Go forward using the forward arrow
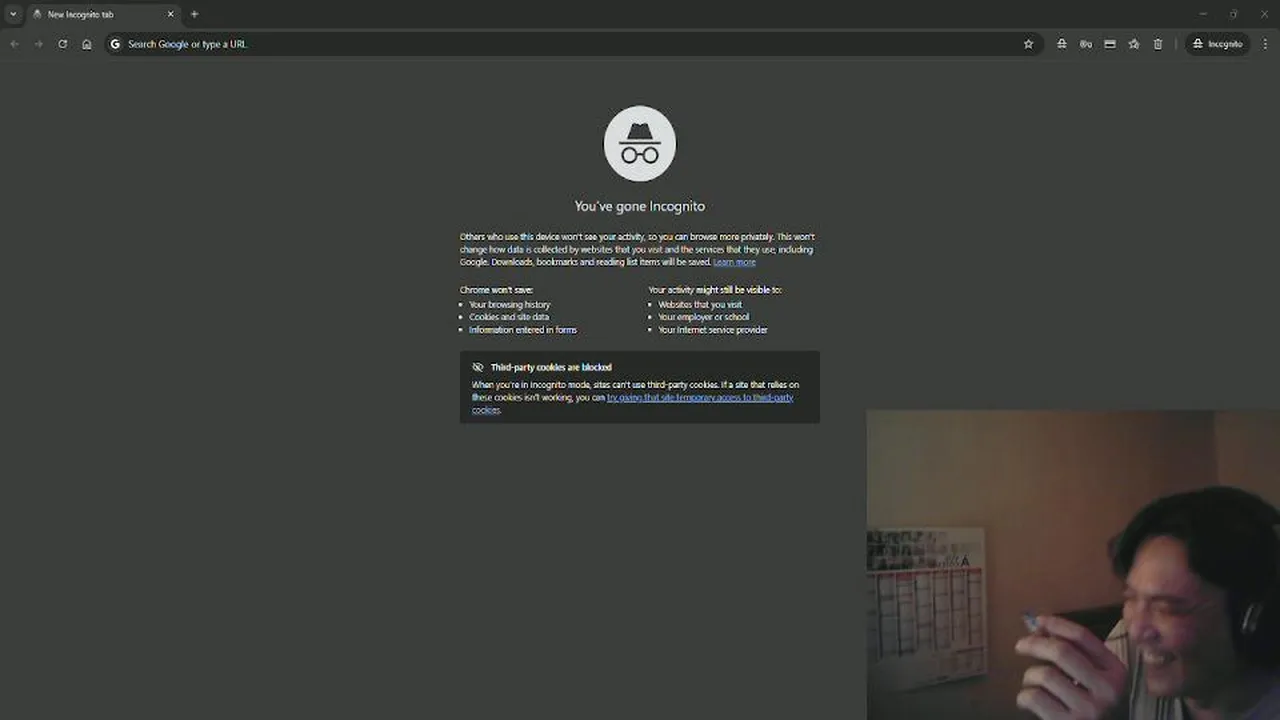1280x720 pixels. [x=38, y=44]
